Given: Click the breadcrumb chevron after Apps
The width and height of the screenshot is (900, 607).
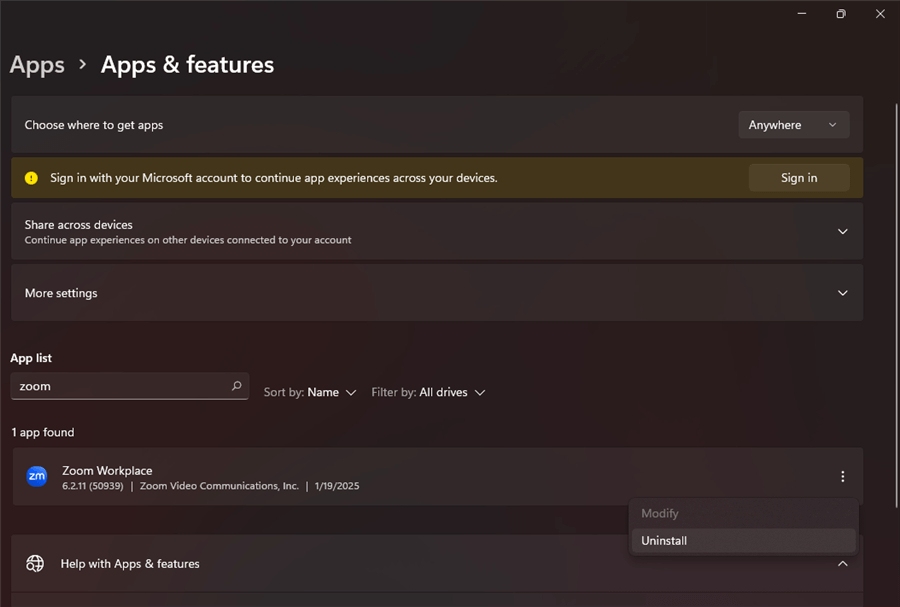Looking at the screenshot, I should (x=83, y=65).
